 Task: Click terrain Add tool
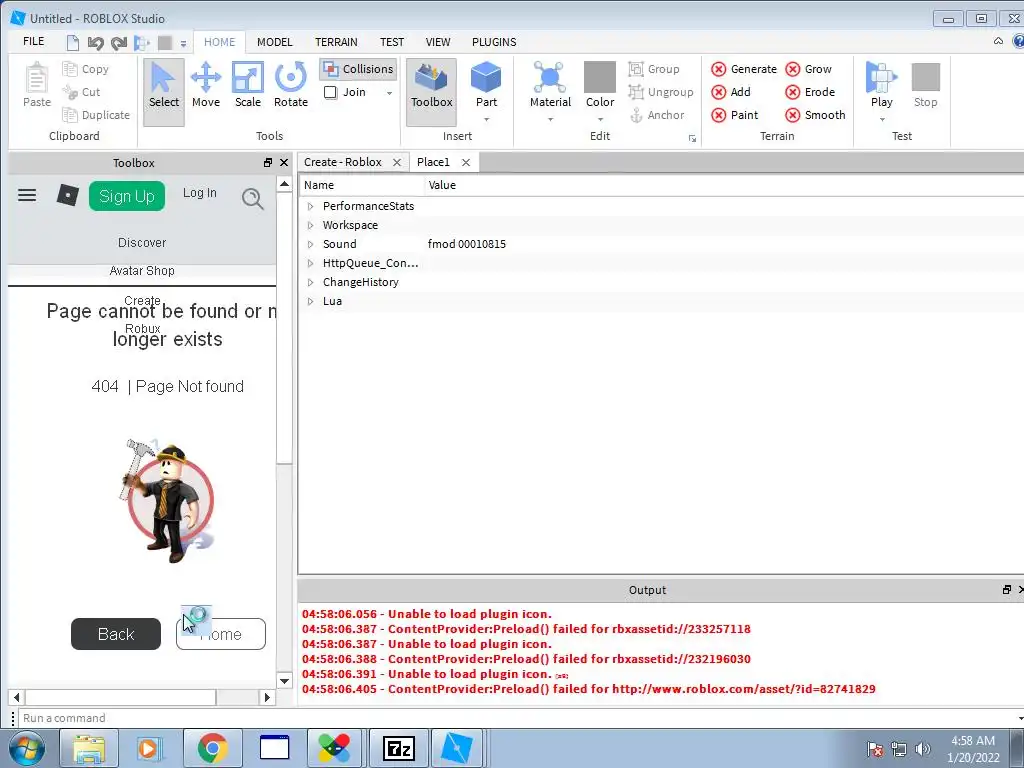point(731,92)
